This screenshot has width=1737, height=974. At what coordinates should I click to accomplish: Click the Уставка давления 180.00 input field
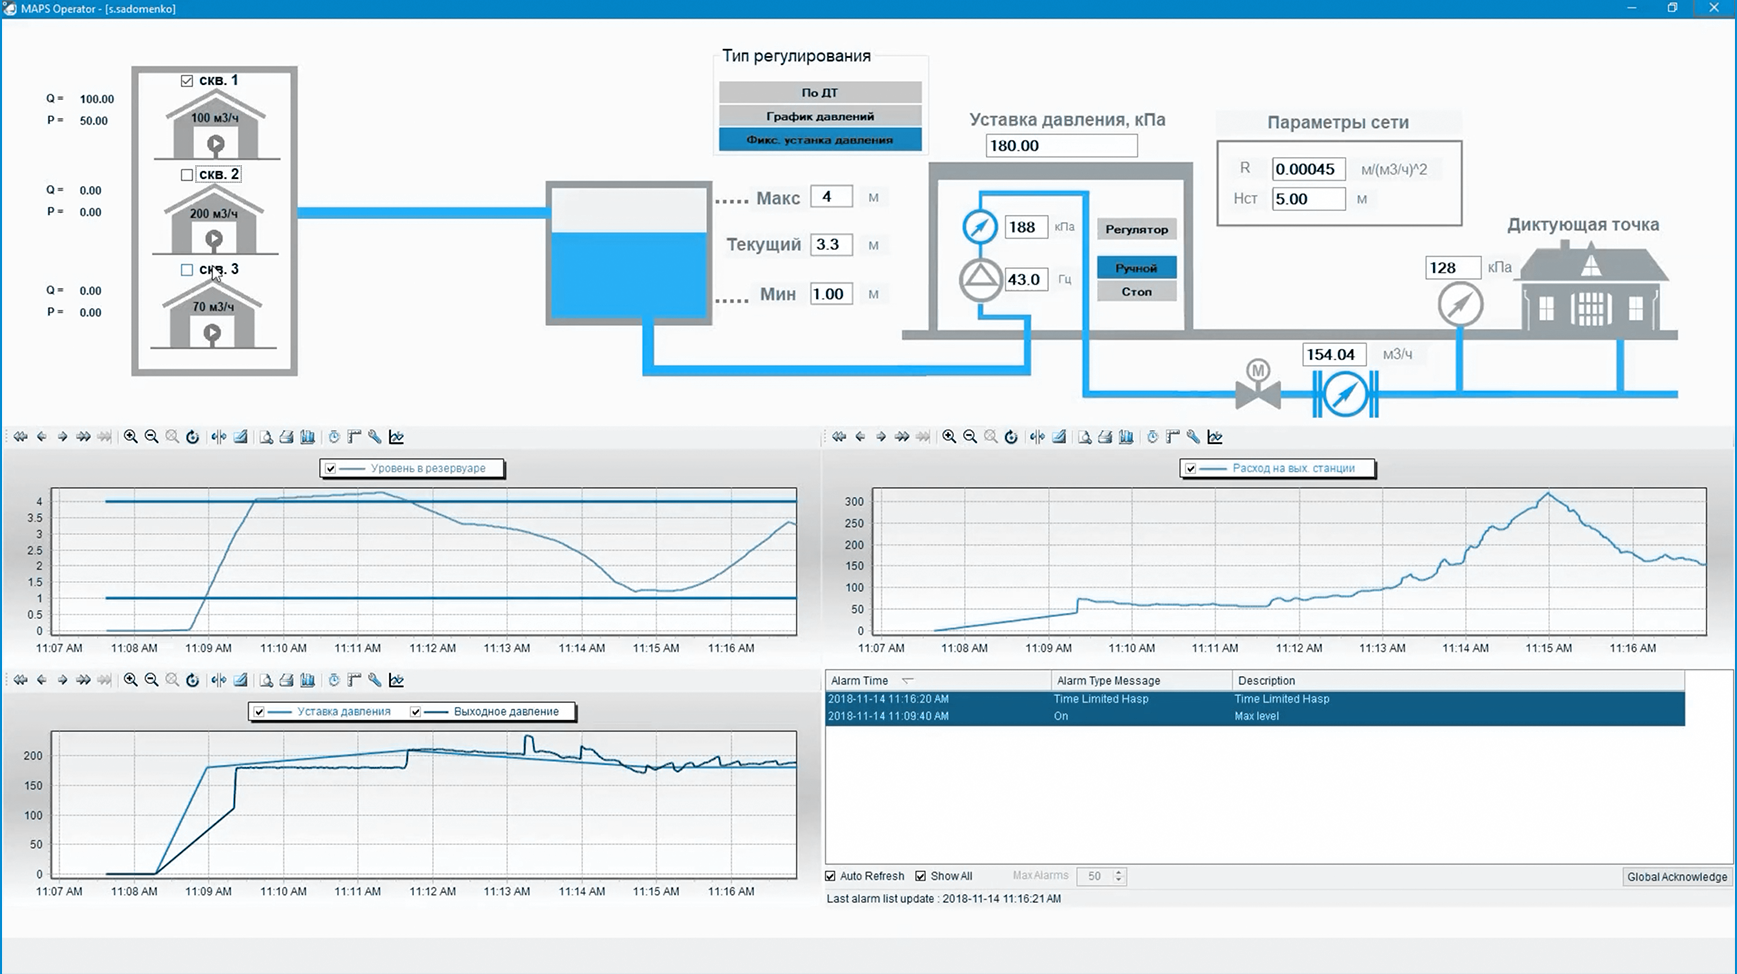1060,146
